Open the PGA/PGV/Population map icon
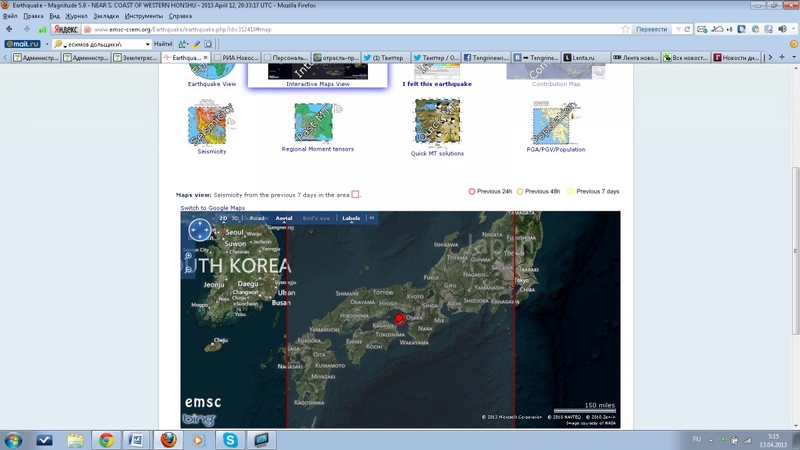Viewport: 800px width, 450px height. pos(555,123)
